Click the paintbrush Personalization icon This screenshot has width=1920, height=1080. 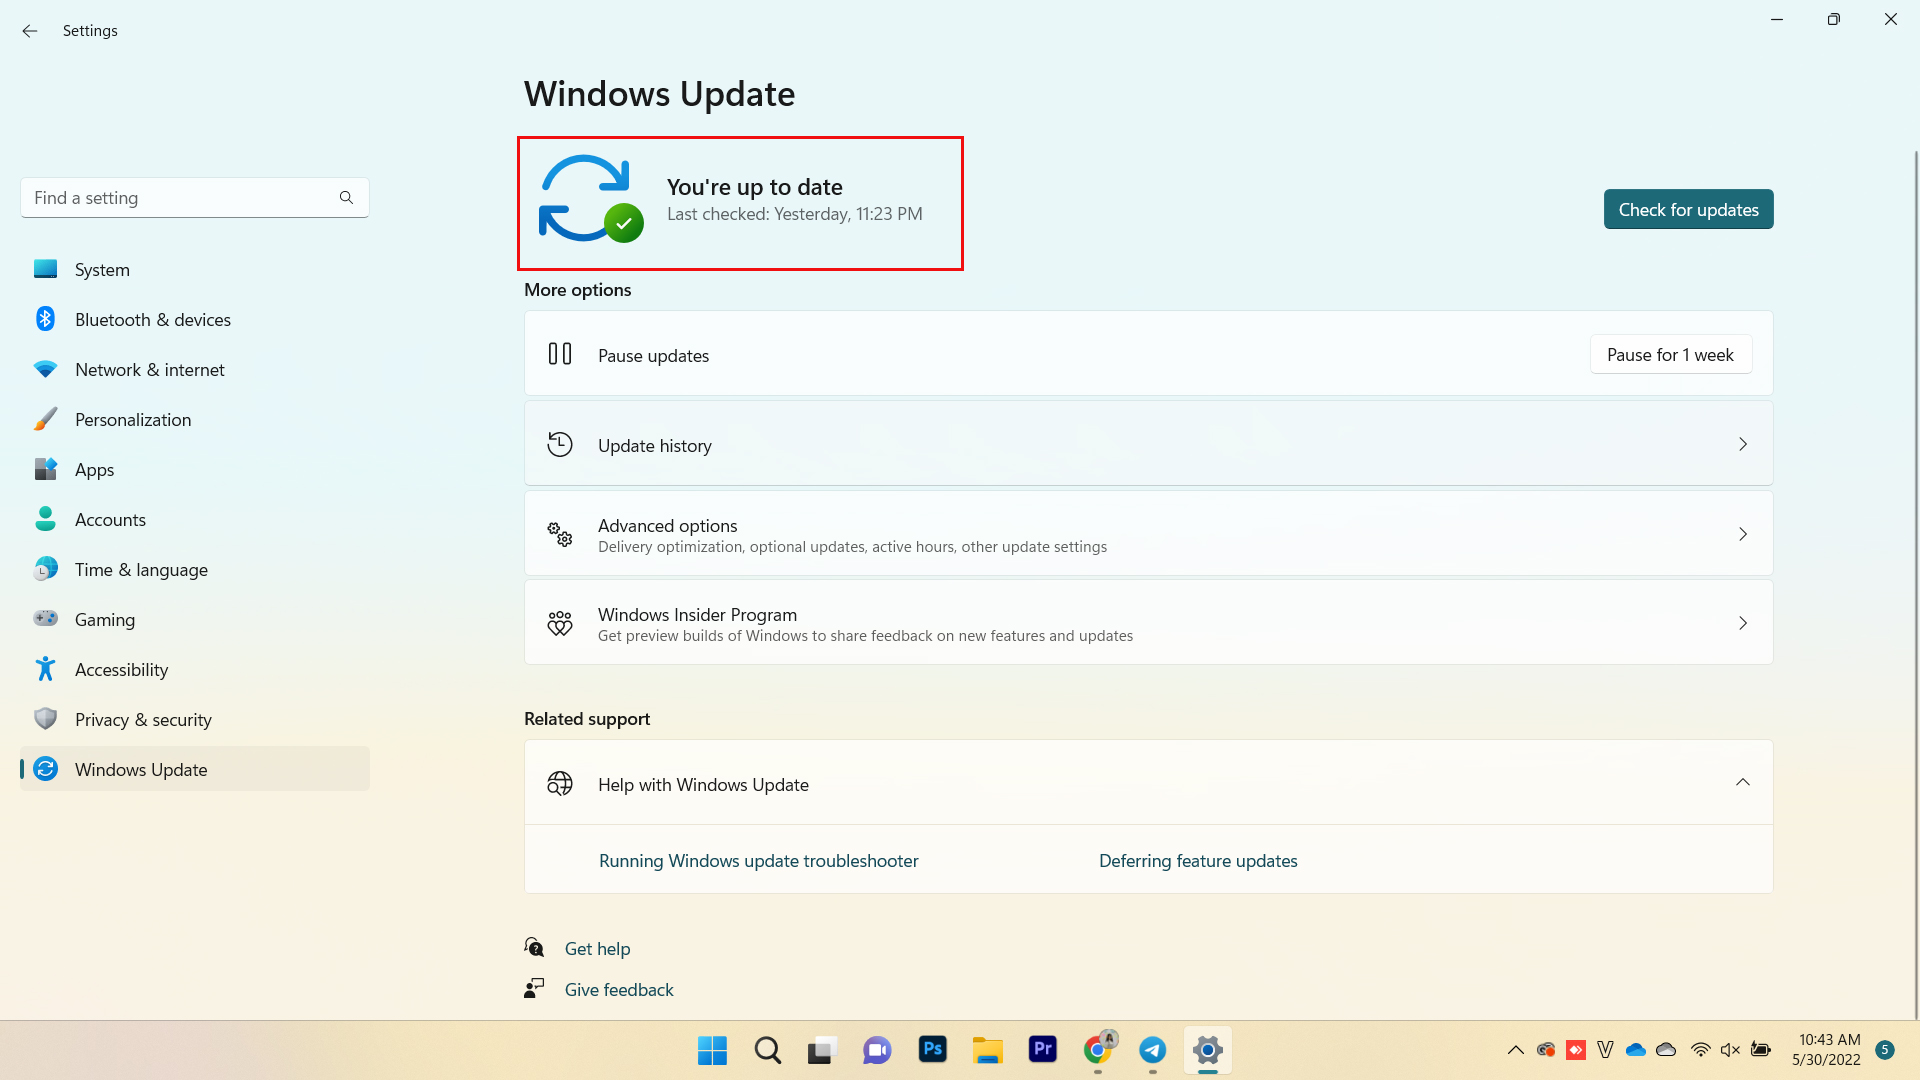pyautogui.click(x=45, y=419)
